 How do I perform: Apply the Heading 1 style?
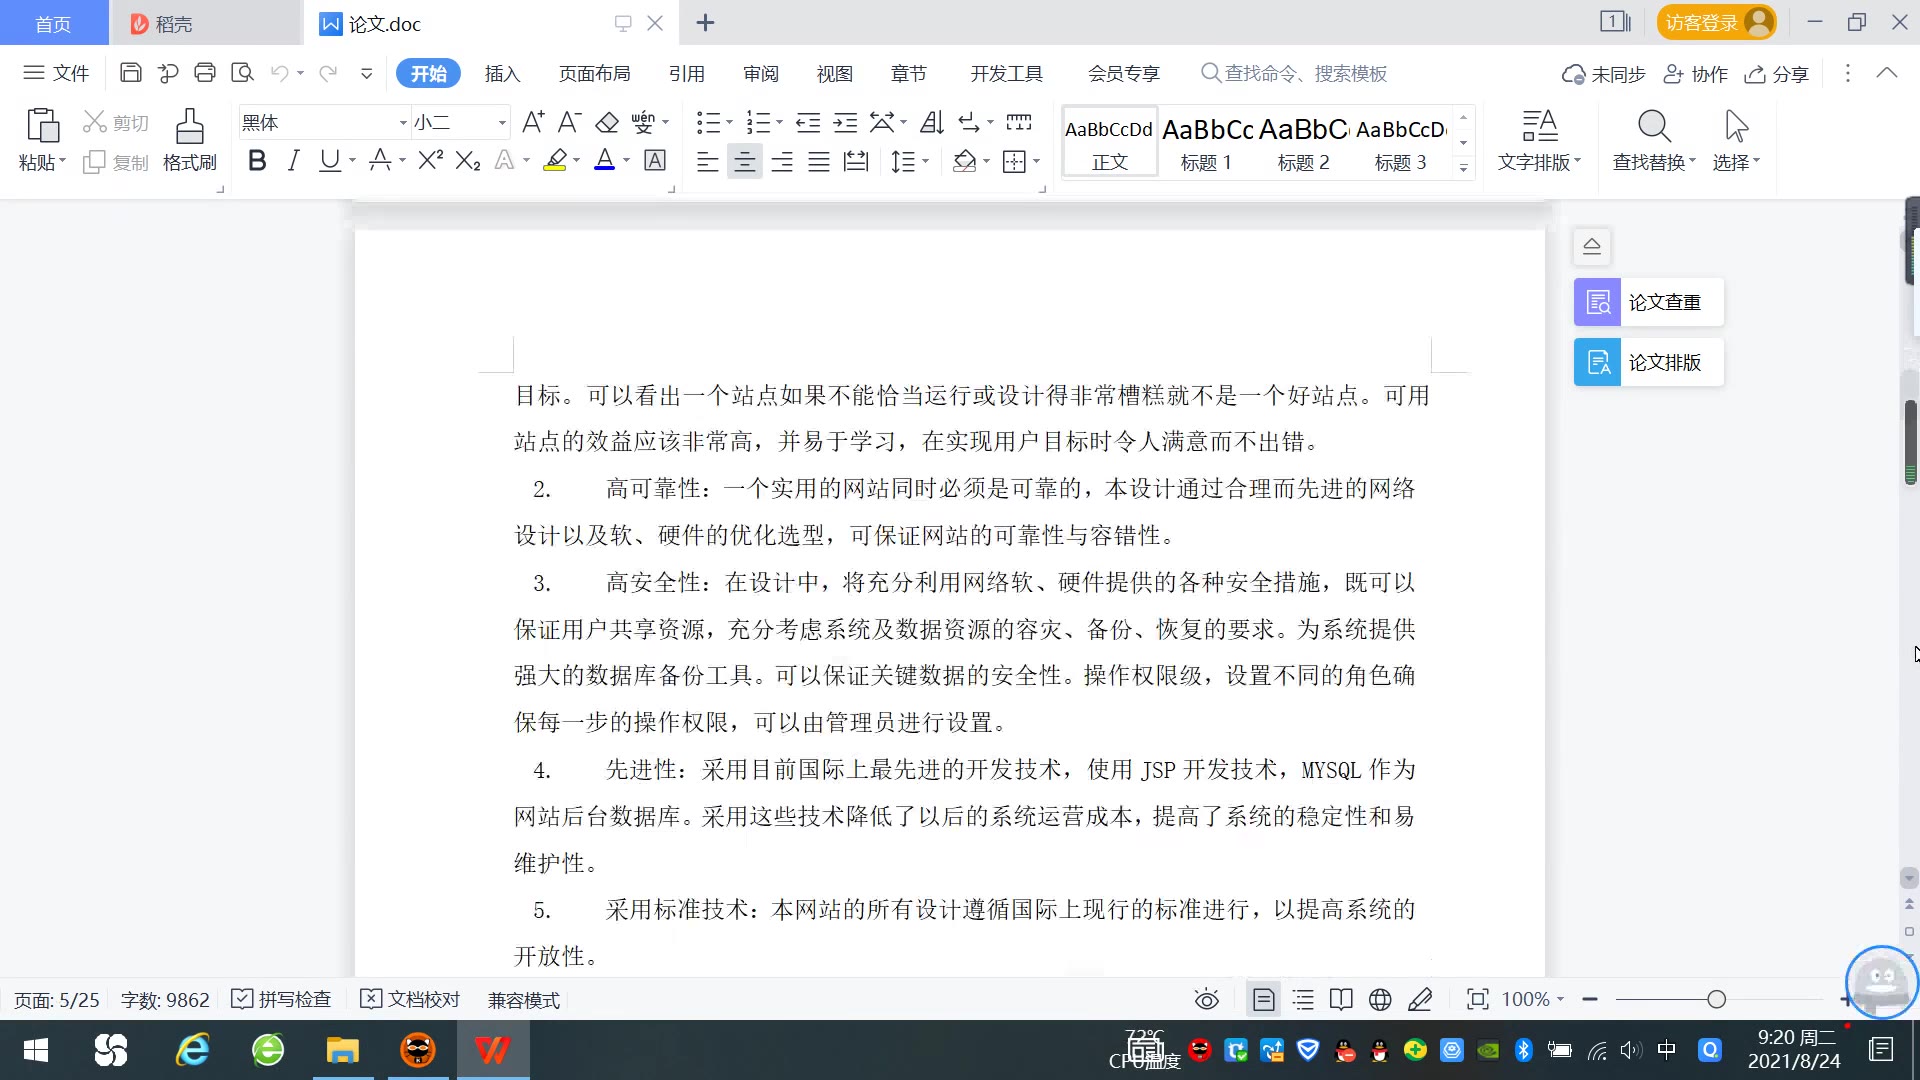coord(1207,142)
